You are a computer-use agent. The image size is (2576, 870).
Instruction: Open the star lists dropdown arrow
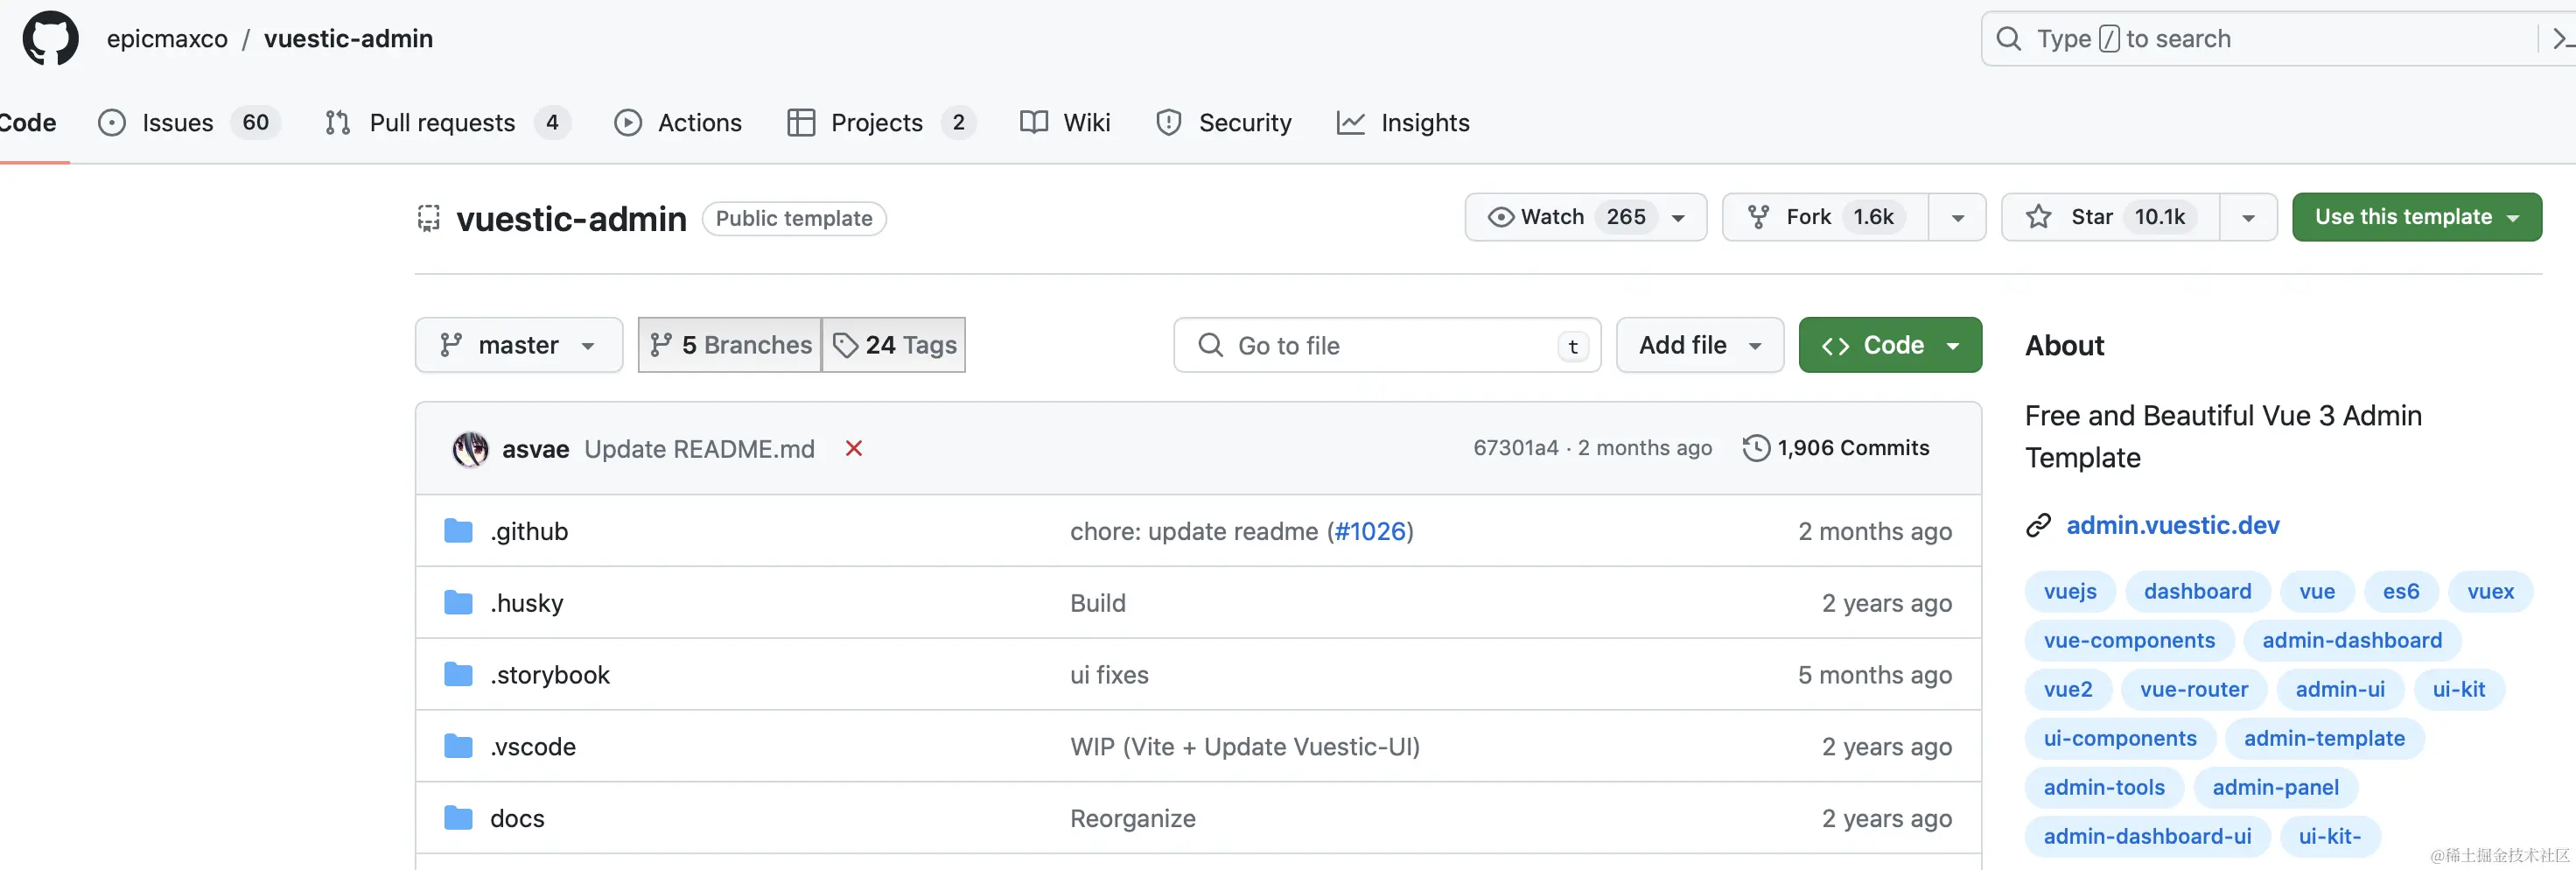[x=2248, y=217]
